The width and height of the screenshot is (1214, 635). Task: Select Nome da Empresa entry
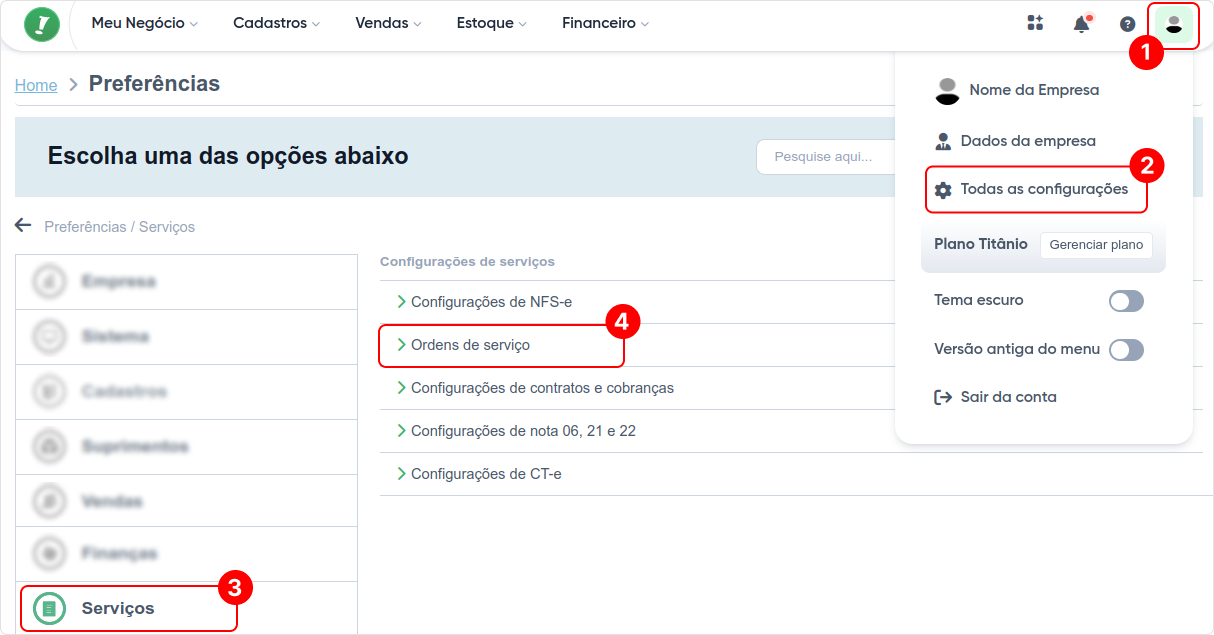click(x=1017, y=90)
